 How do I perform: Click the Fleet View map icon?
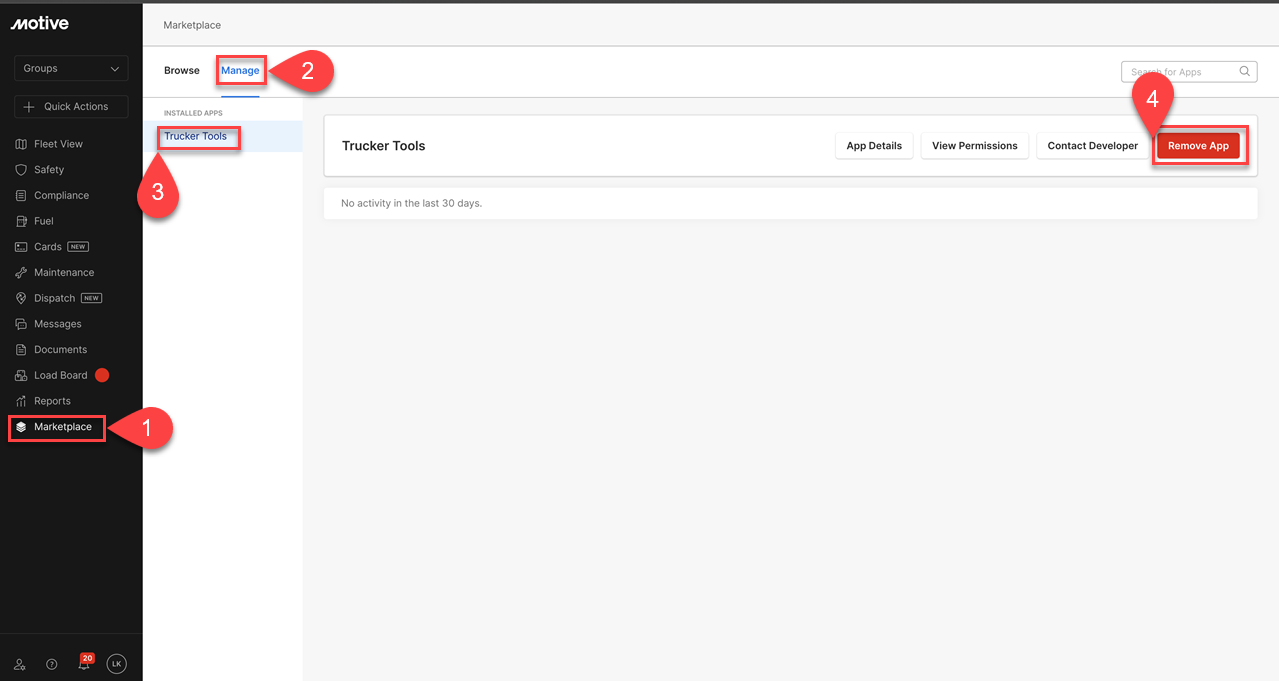point(21,144)
